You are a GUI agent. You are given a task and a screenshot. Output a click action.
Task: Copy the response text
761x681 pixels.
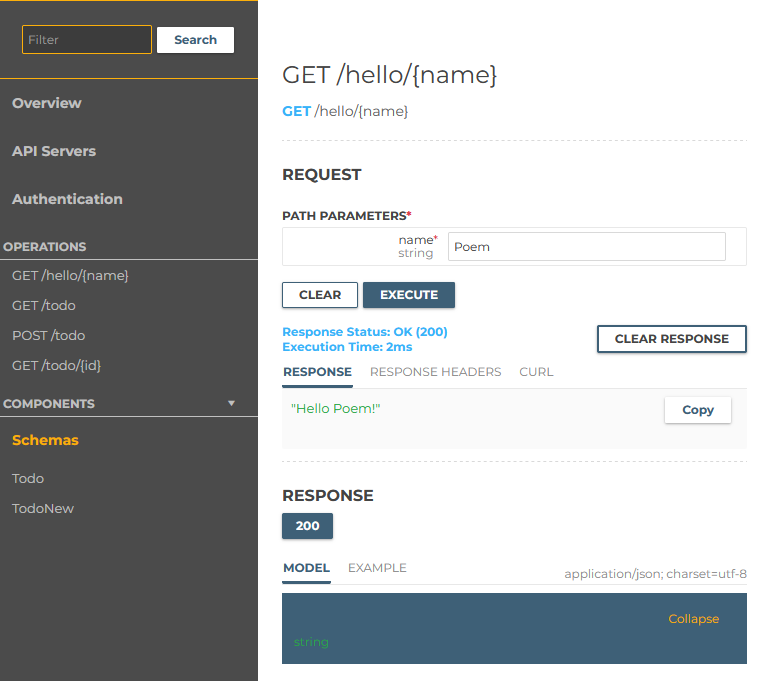click(697, 410)
